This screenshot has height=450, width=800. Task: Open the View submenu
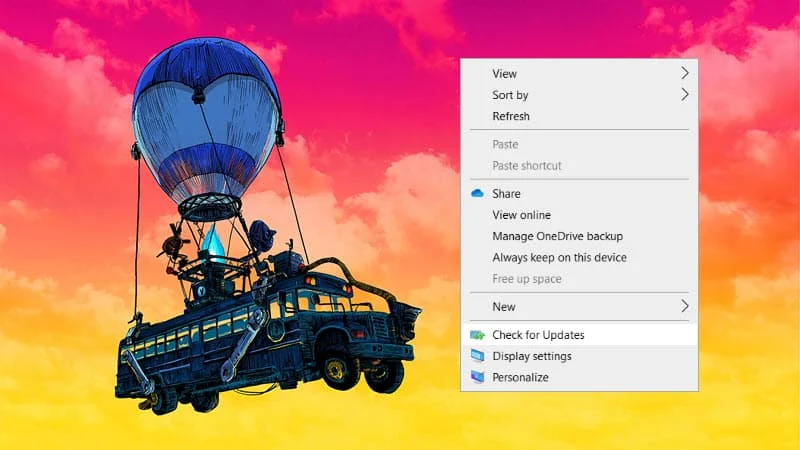pyautogui.click(x=579, y=73)
